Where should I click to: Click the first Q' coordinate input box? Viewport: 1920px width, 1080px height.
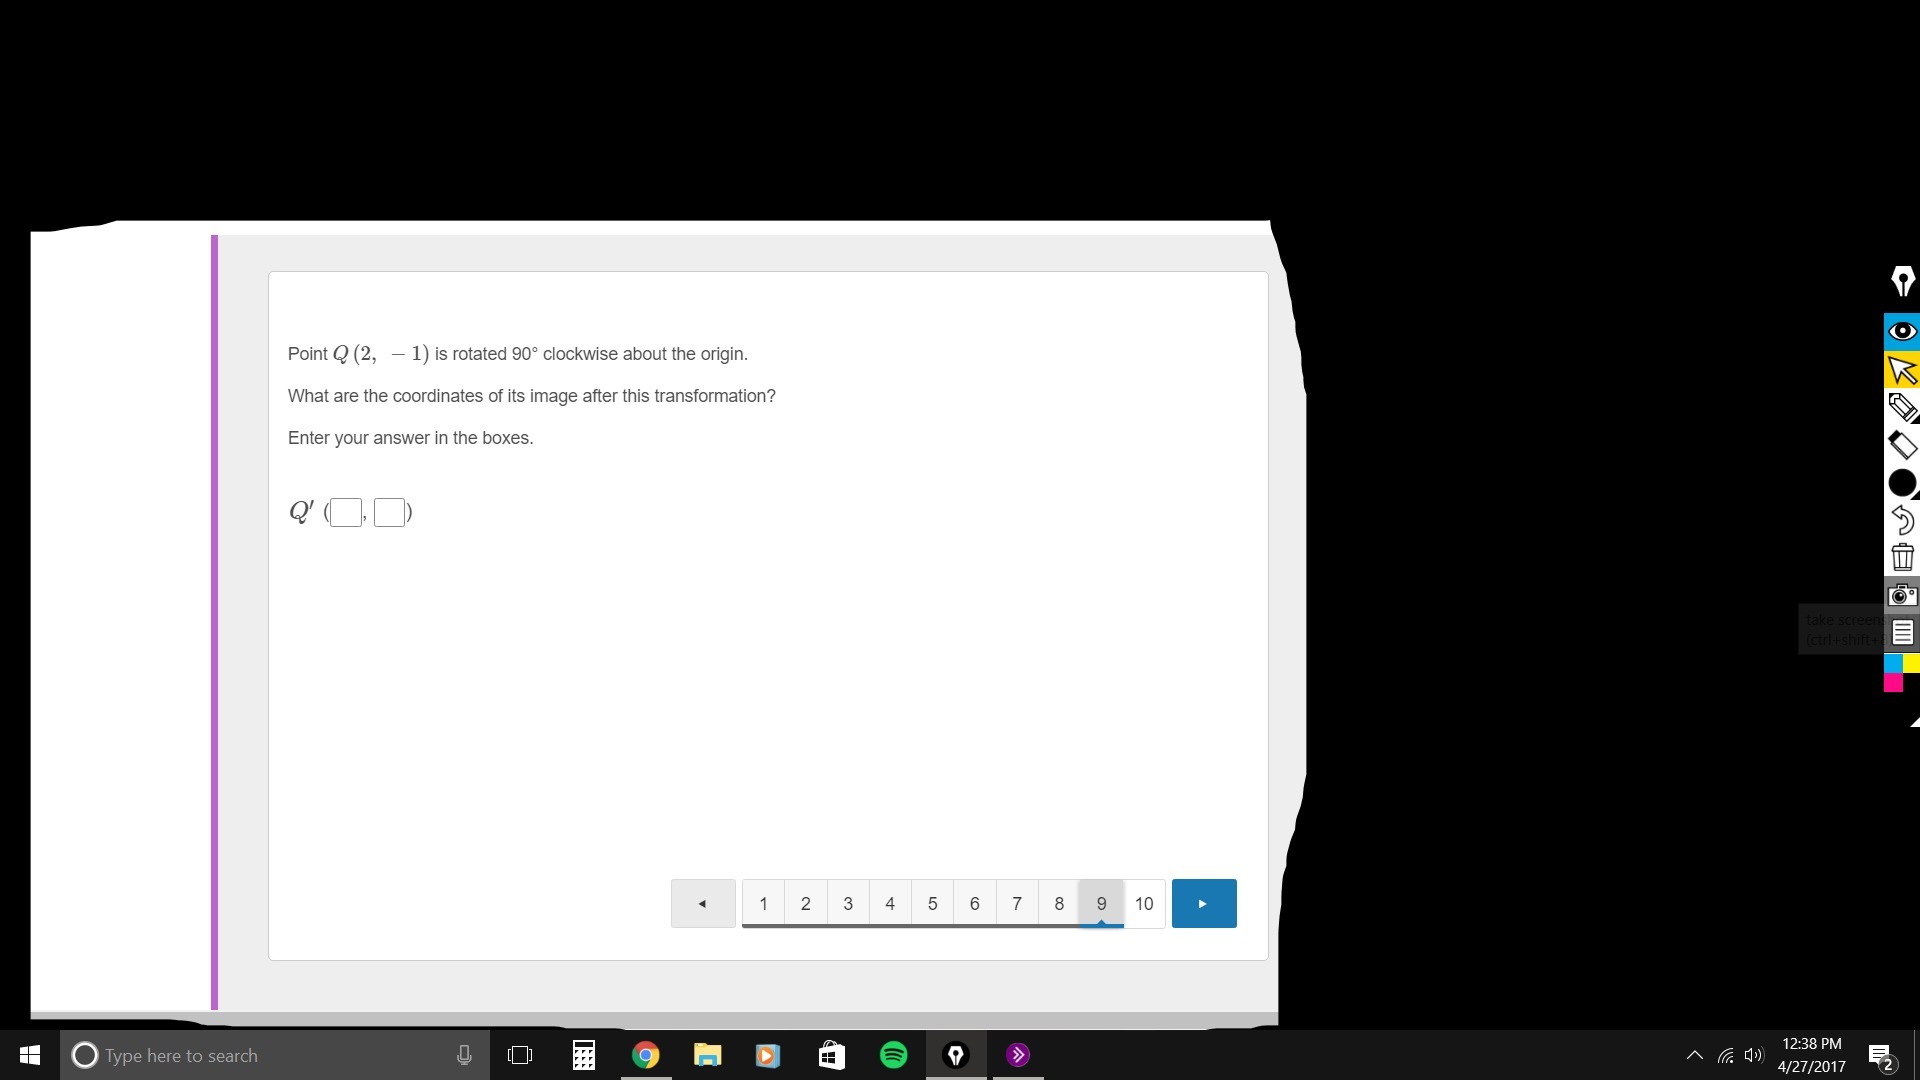346,513
